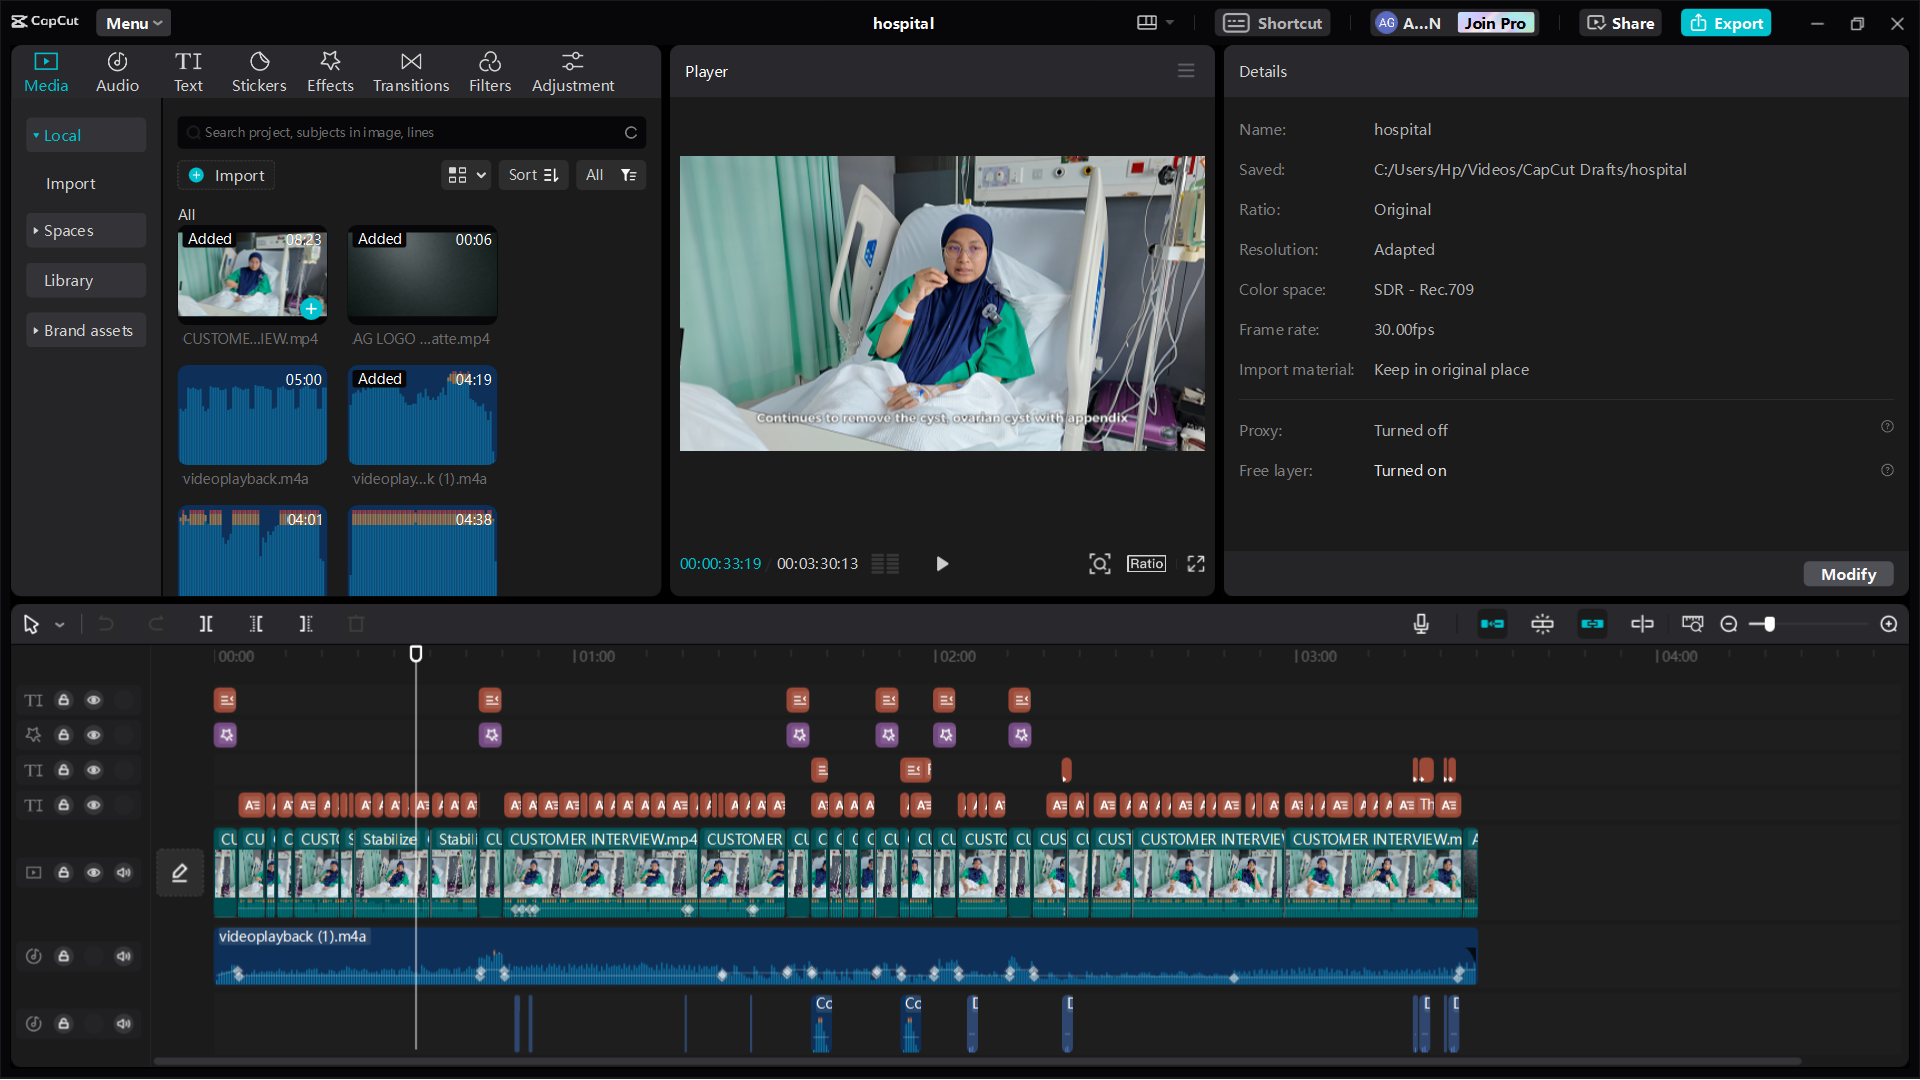Click the zoom-in timeline plus icon

[x=1889, y=624]
